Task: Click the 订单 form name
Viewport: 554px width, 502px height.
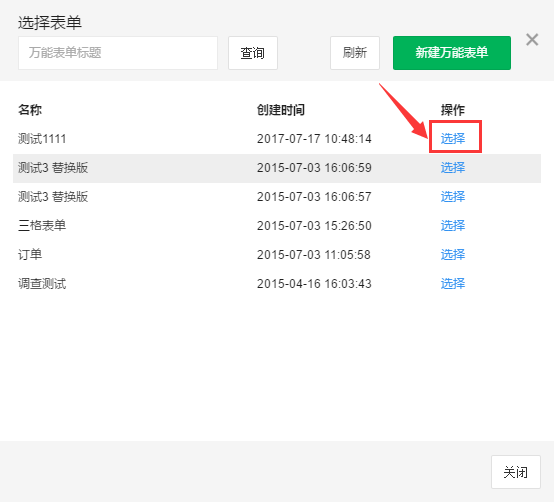Action: pyautogui.click(x=30, y=254)
